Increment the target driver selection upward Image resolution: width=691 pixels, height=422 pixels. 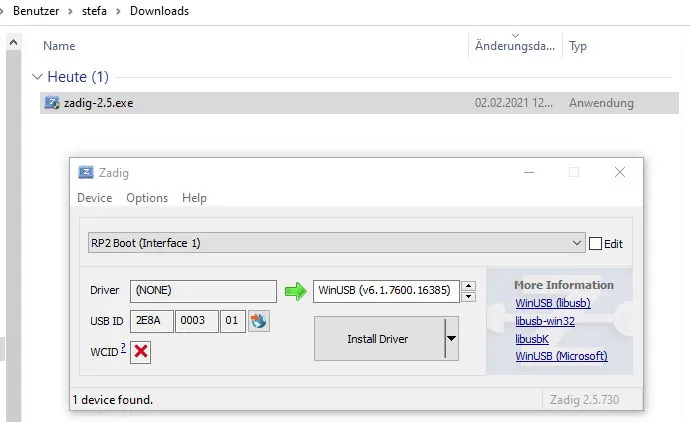[x=470, y=286]
